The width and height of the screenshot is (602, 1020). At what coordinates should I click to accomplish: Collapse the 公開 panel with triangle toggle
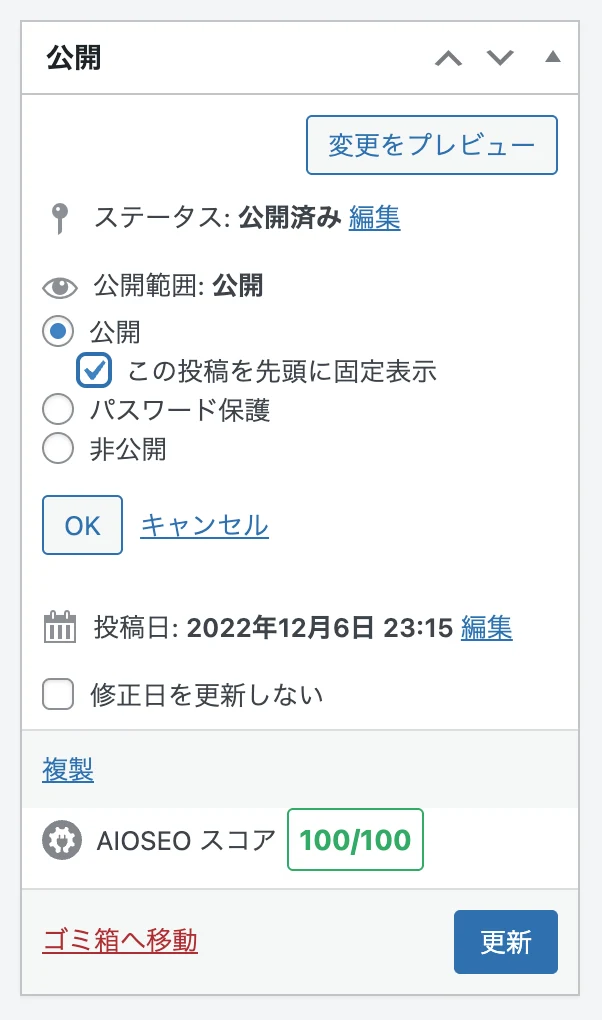[x=552, y=57]
